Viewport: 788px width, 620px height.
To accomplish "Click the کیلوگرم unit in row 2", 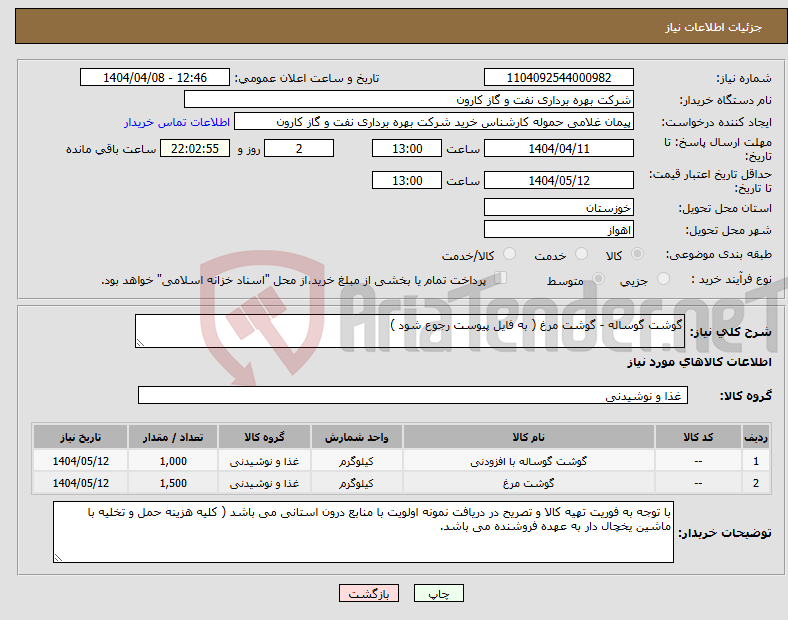I will (x=356, y=483).
